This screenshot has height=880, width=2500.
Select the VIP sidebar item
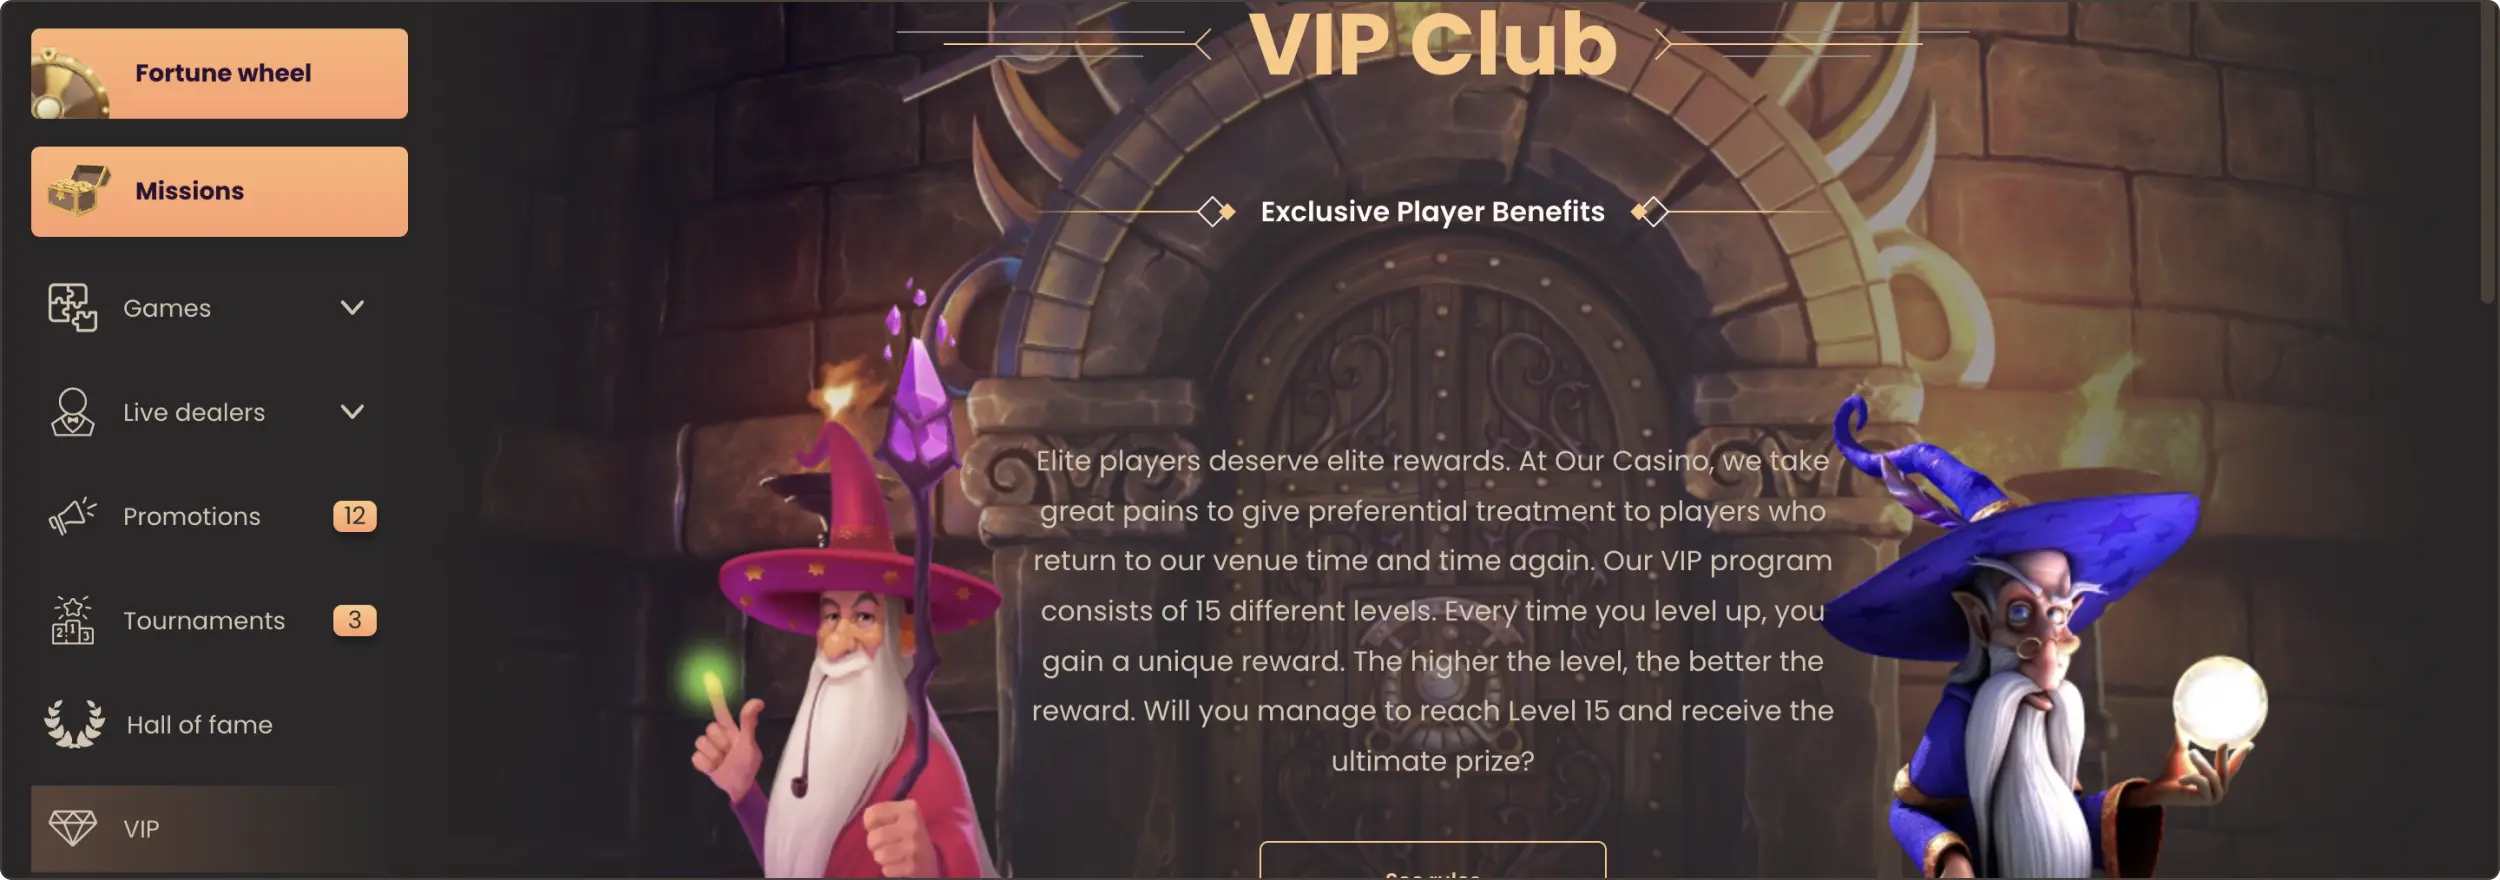pos(219,829)
